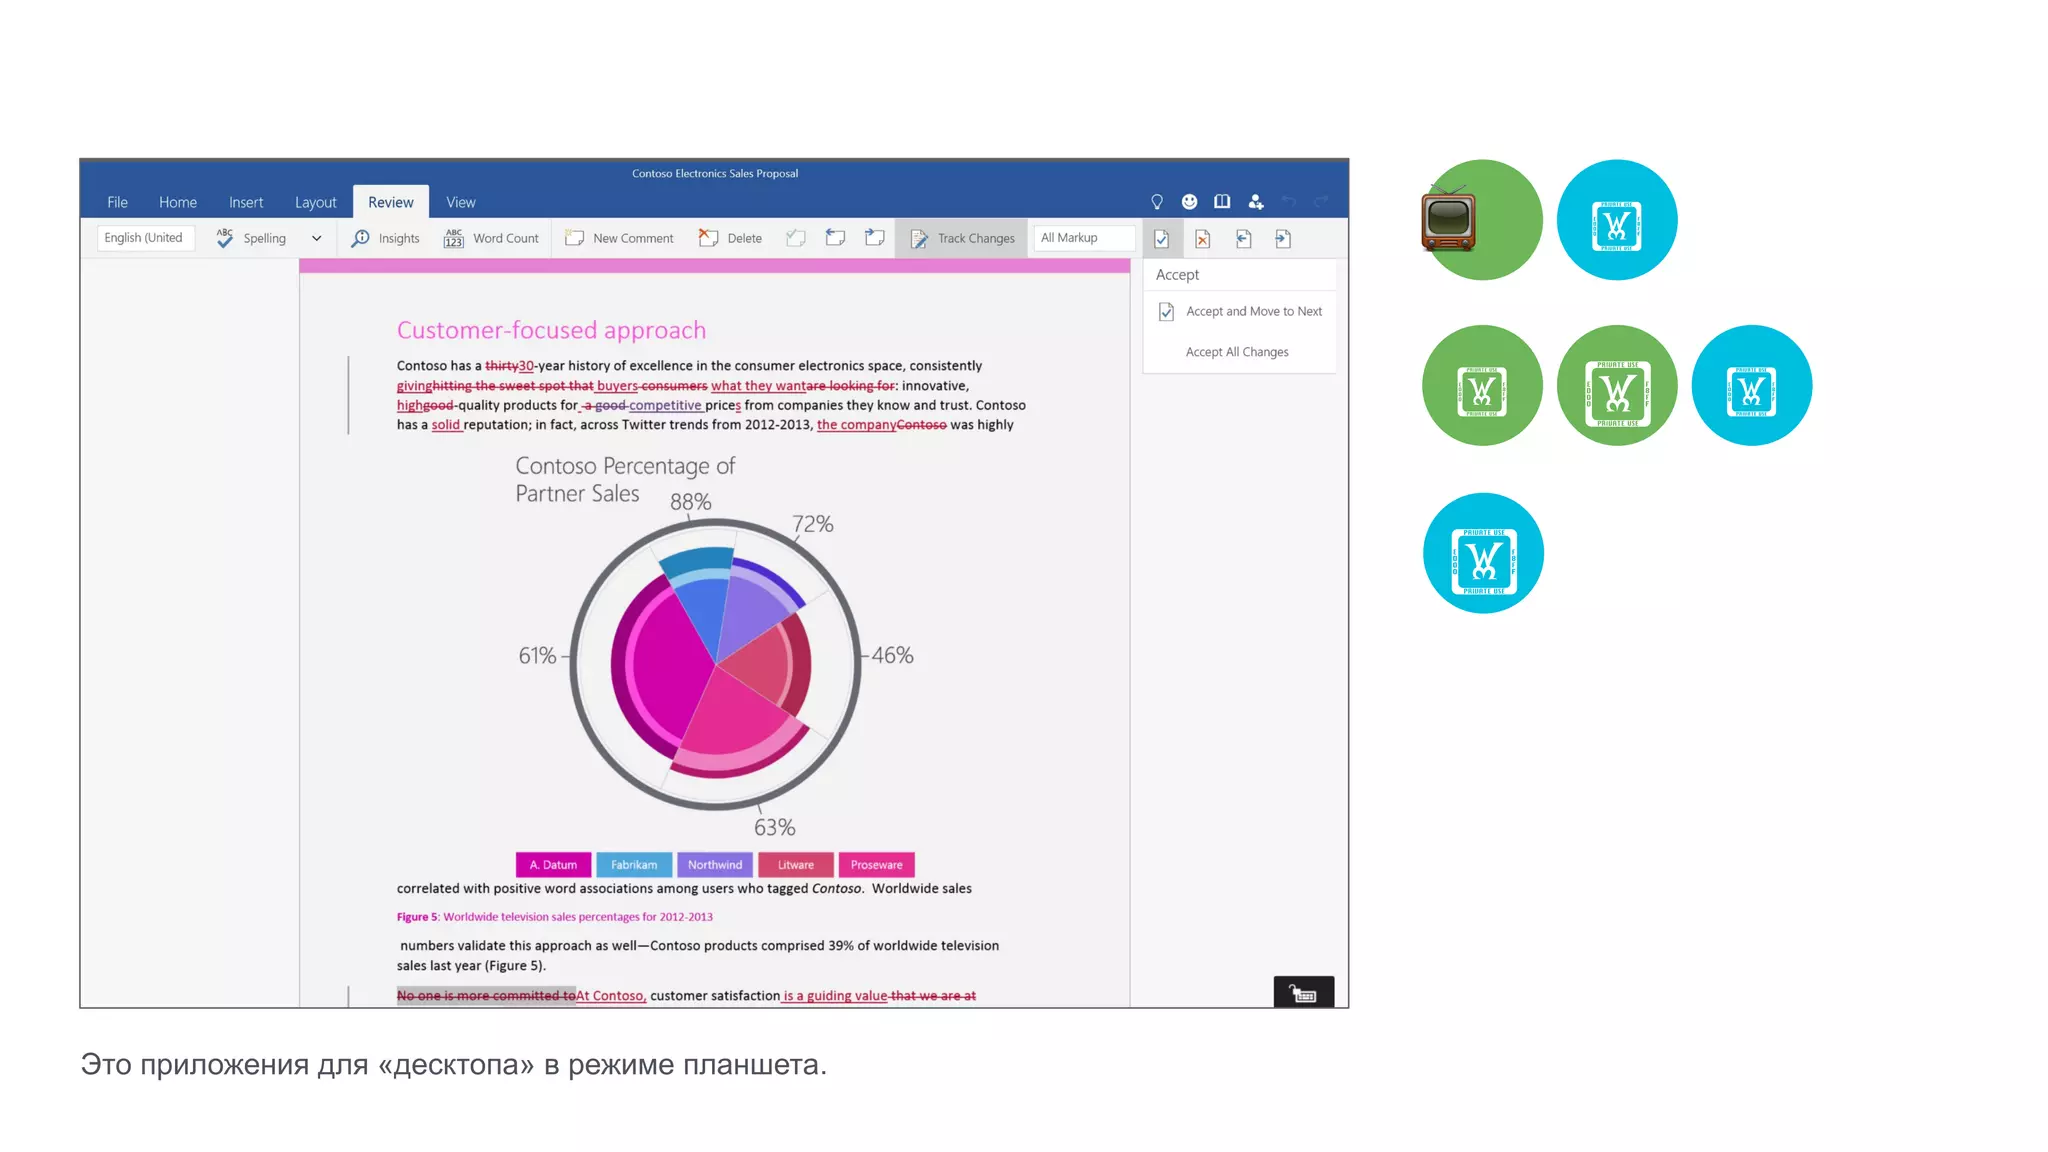Choose Accept All Changes
This screenshot has height=1152, width=2048.
coord(1237,352)
